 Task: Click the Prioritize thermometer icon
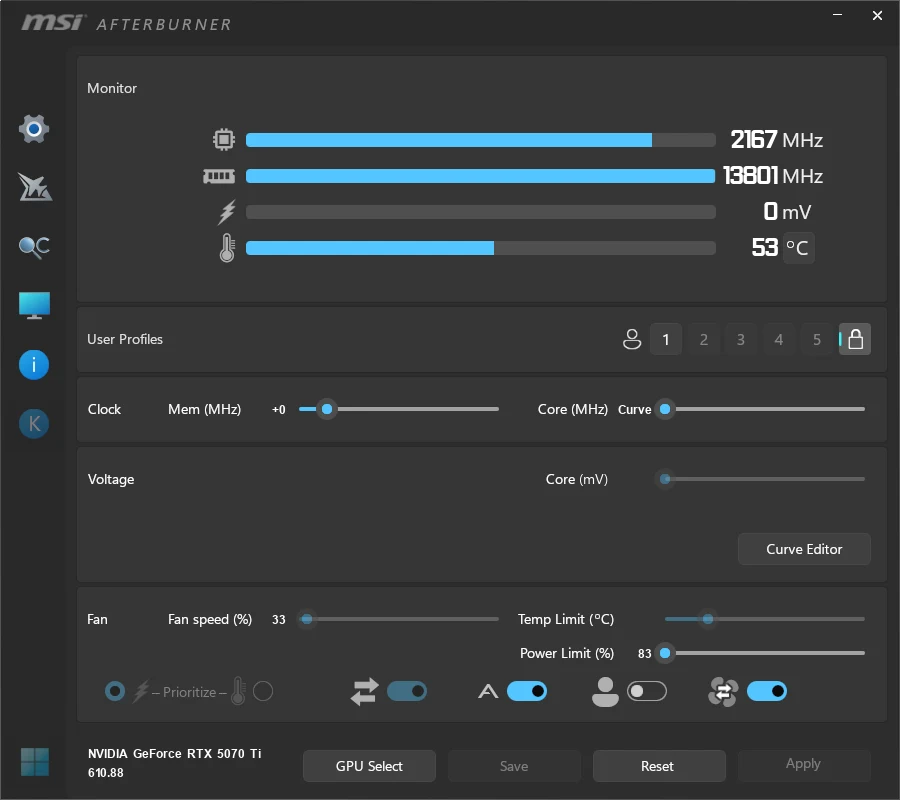click(238, 691)
